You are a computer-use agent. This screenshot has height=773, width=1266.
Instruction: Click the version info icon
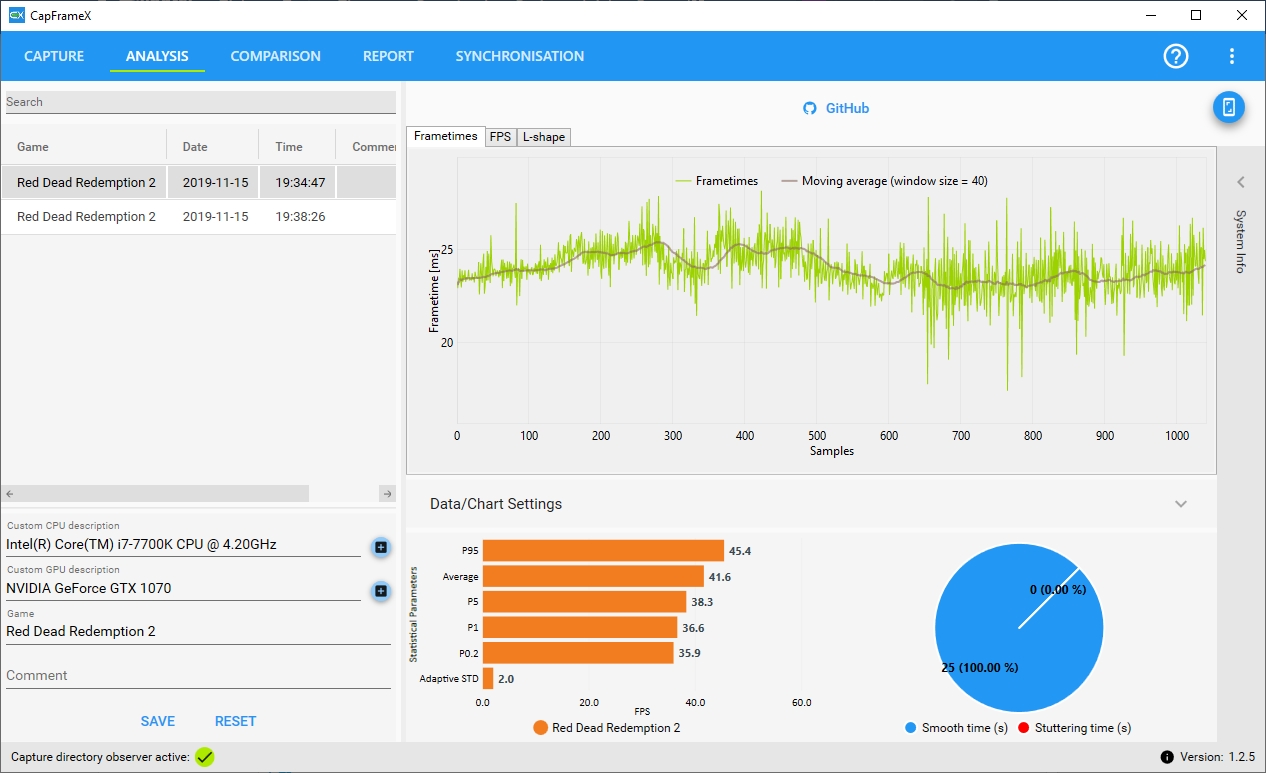[x=1167, y=757]
